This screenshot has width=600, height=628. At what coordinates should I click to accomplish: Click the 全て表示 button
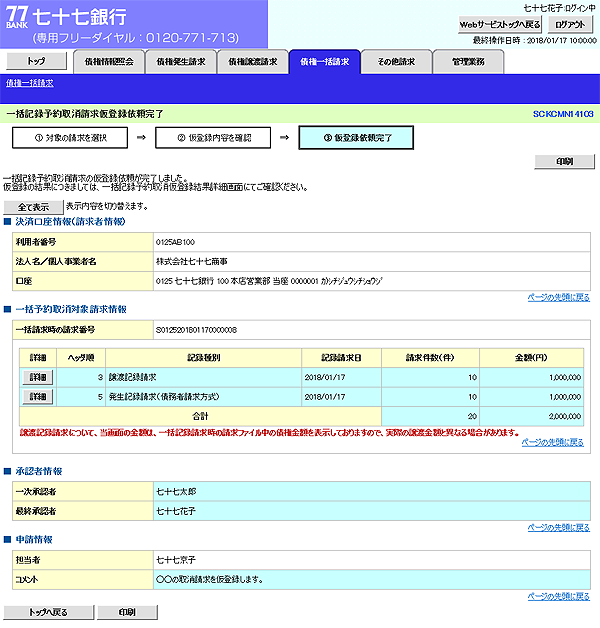pos(33,207)
